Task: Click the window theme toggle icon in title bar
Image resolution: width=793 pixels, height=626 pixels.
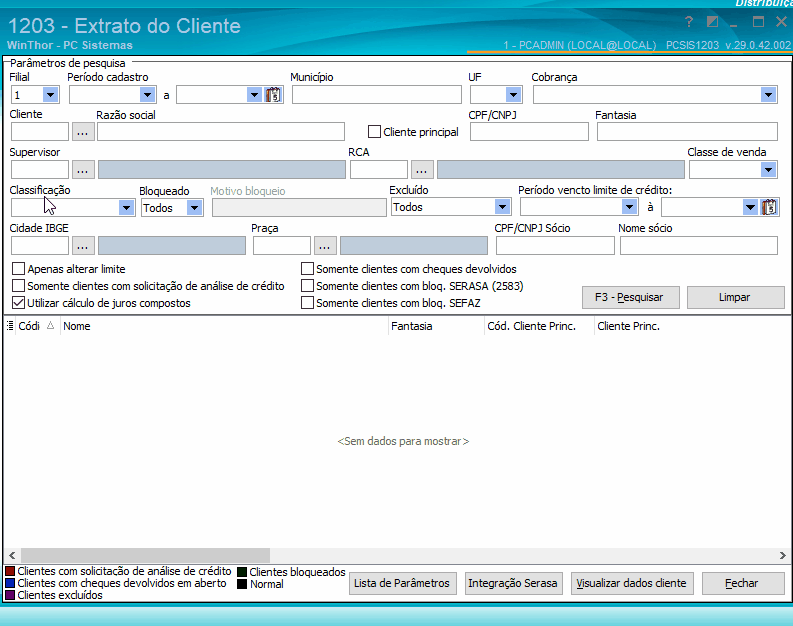Action: [x=712, y=22]
